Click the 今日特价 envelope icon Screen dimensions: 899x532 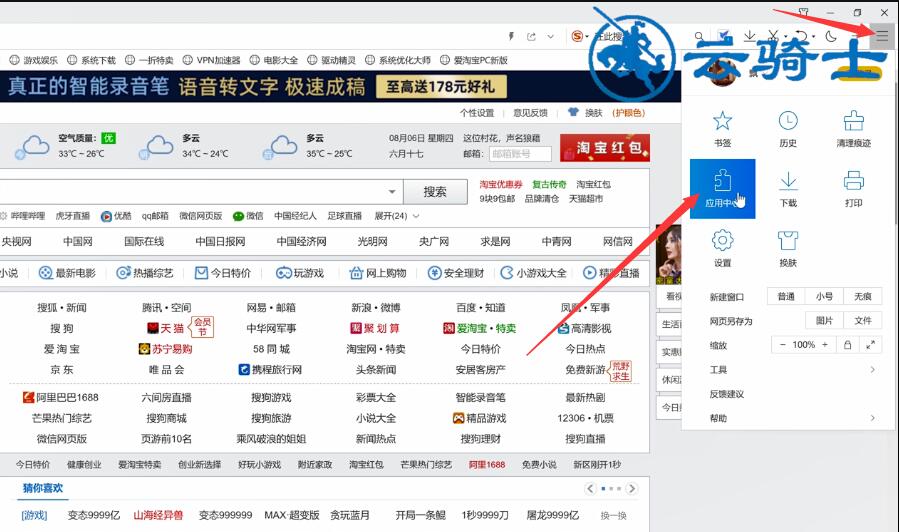201,273
